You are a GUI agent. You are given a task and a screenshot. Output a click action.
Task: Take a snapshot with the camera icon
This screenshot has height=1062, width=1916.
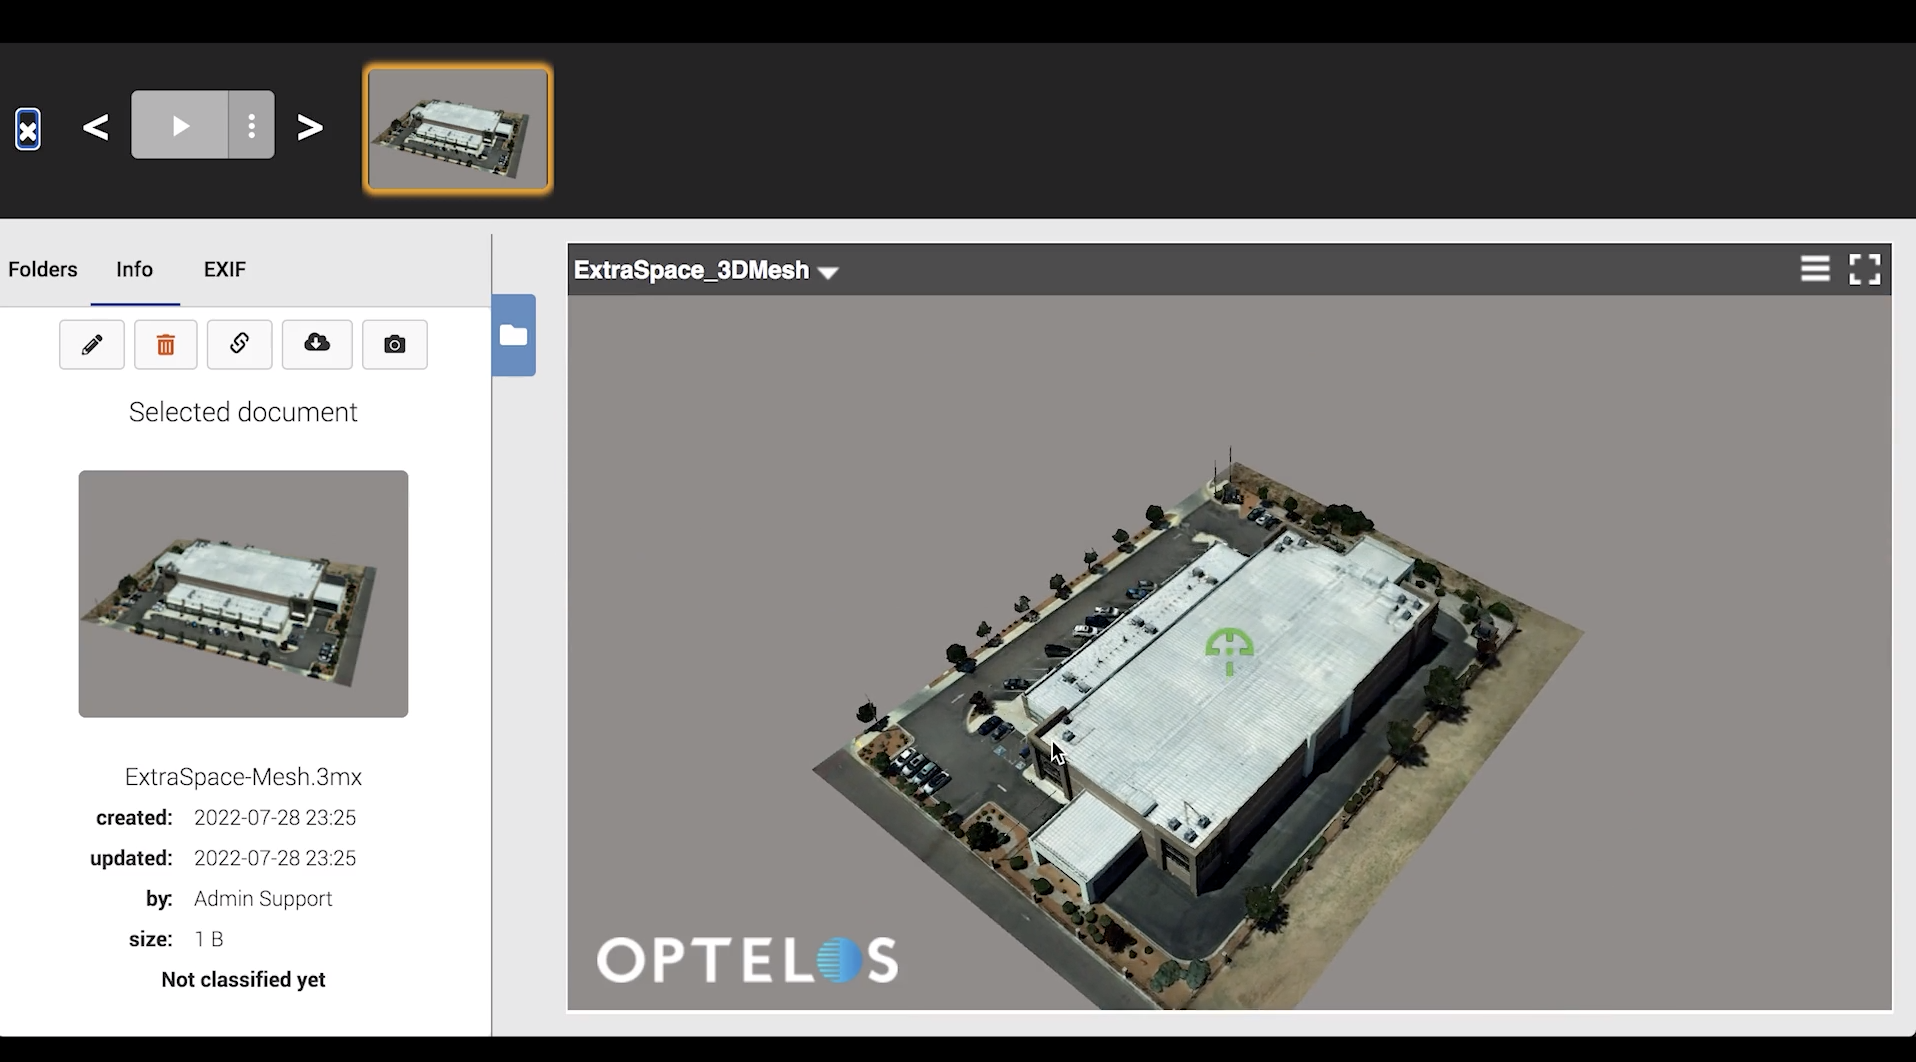[395, 345]
